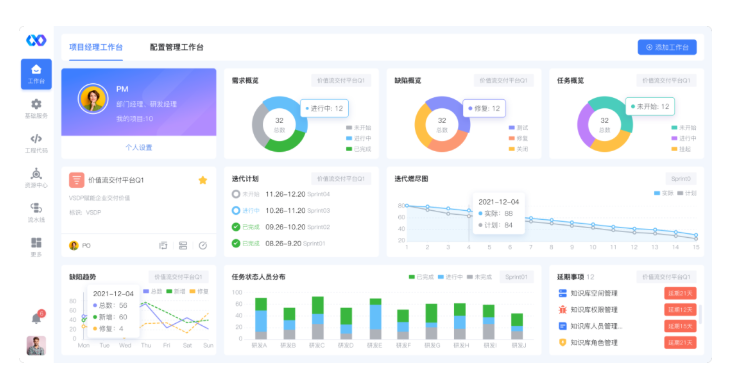Viewport: 730px width, 374px height.
Task: Open Sprint01 dropdown in 任务状态人员分布
Action: tap(516, 277)
